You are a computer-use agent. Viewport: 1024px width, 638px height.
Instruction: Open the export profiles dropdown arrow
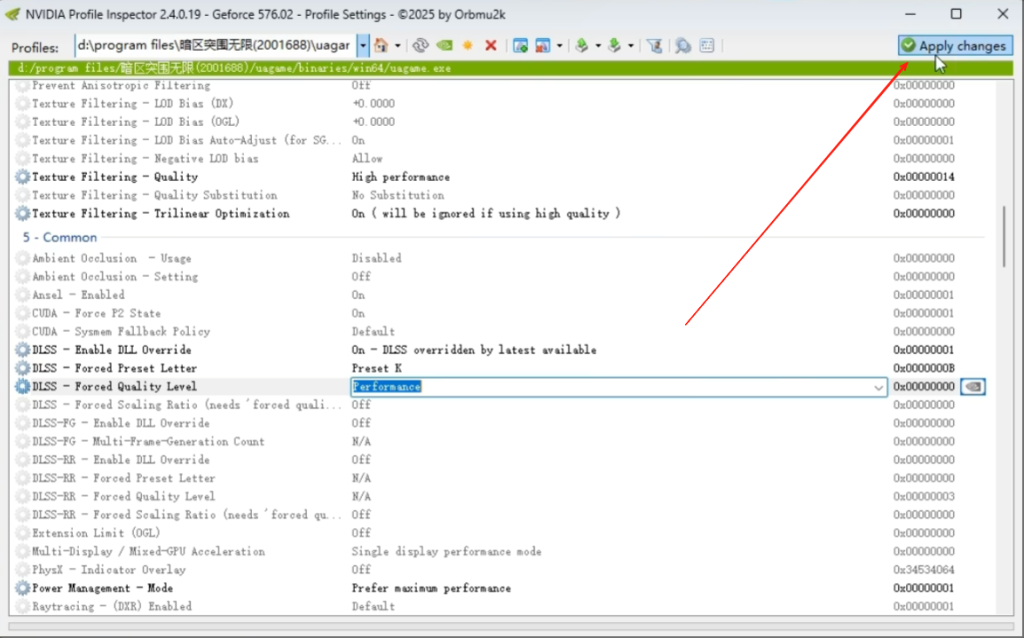pos(598,46)
